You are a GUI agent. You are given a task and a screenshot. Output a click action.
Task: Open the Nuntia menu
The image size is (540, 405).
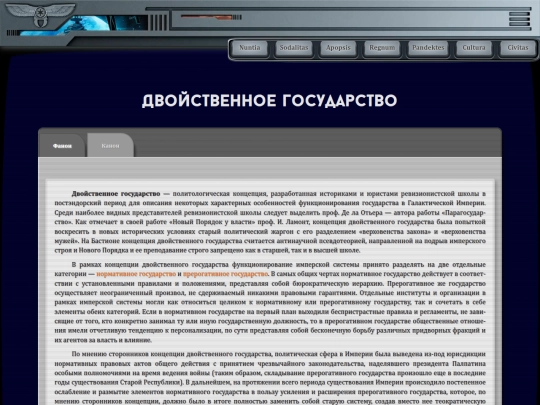(x=250, y=48)
